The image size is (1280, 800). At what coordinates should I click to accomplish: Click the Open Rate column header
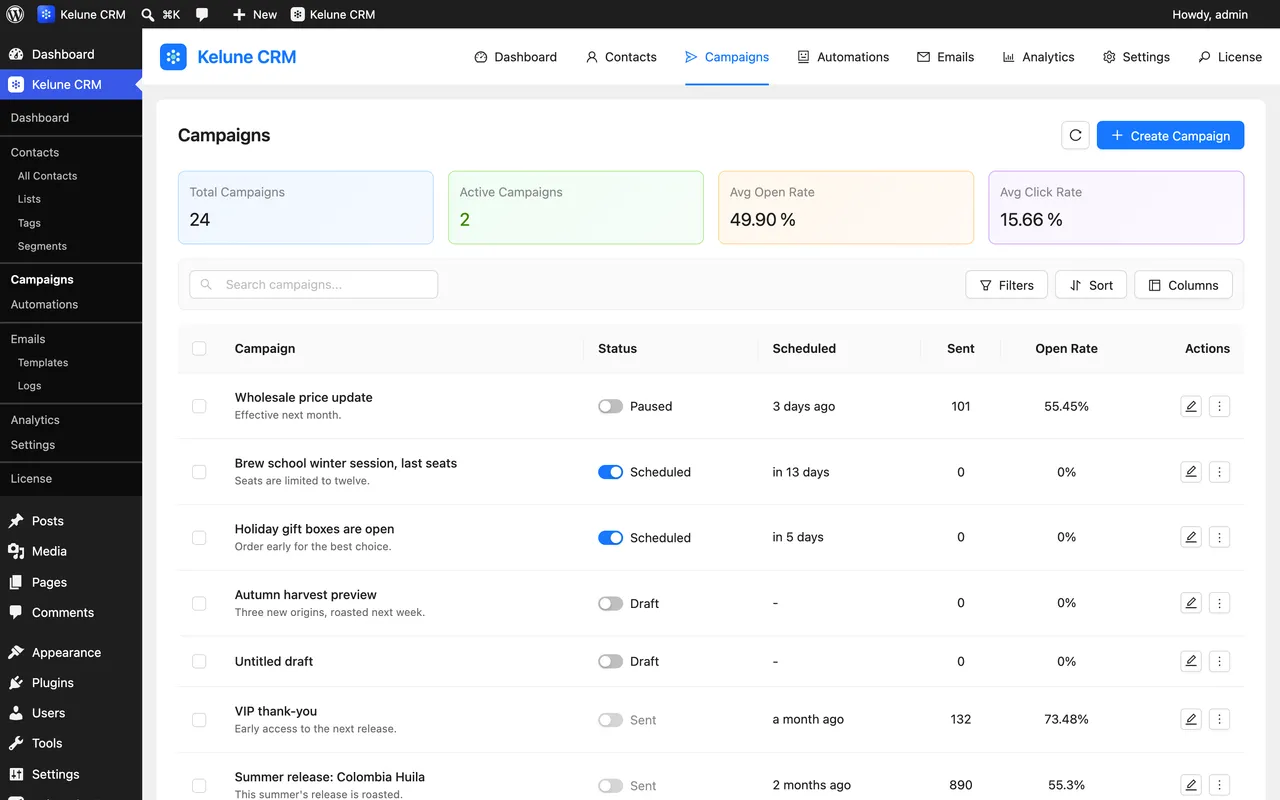(x=1066, y=349)
